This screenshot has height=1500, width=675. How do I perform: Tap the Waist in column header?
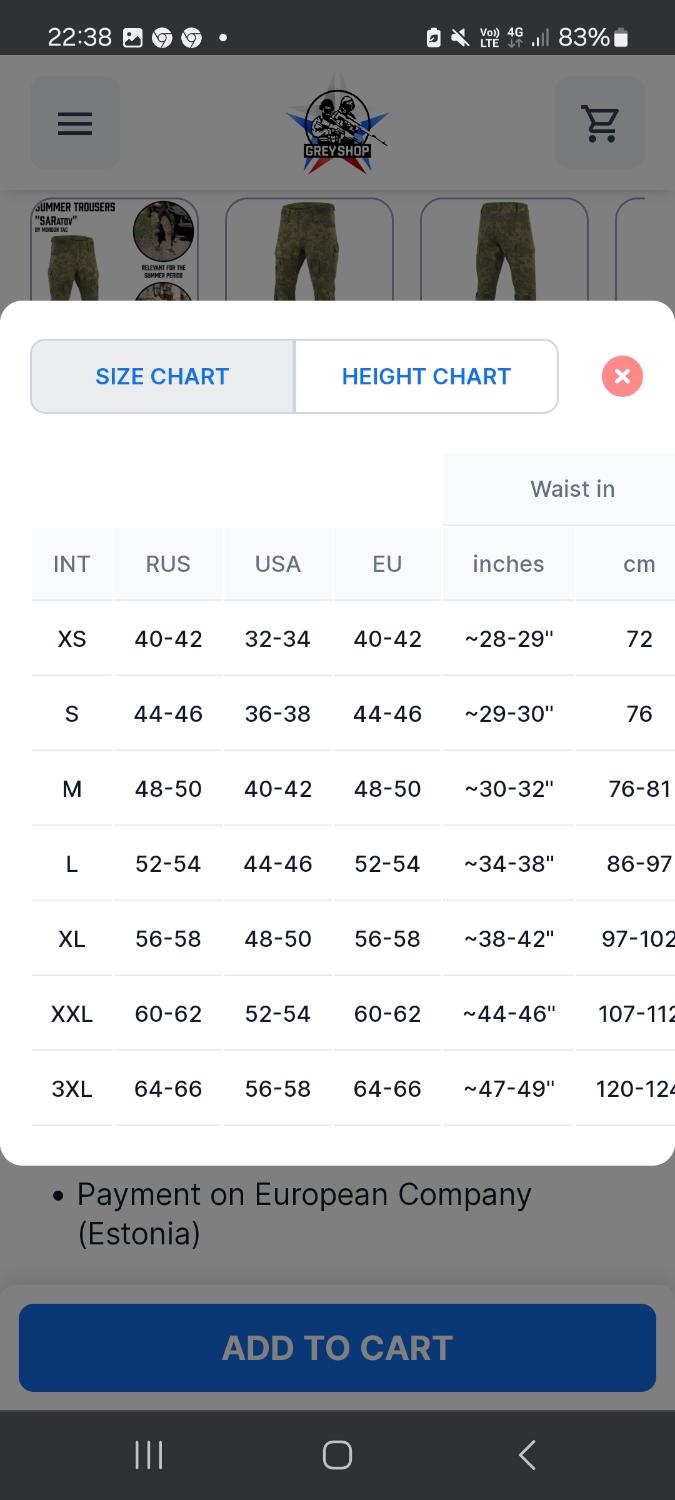tap(572, 489)
